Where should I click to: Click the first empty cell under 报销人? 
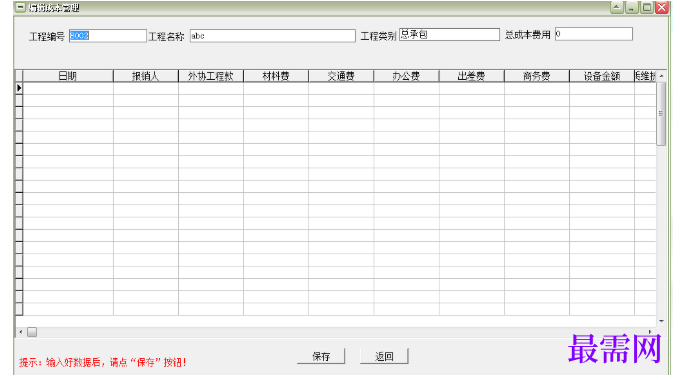tap(146, 88)
